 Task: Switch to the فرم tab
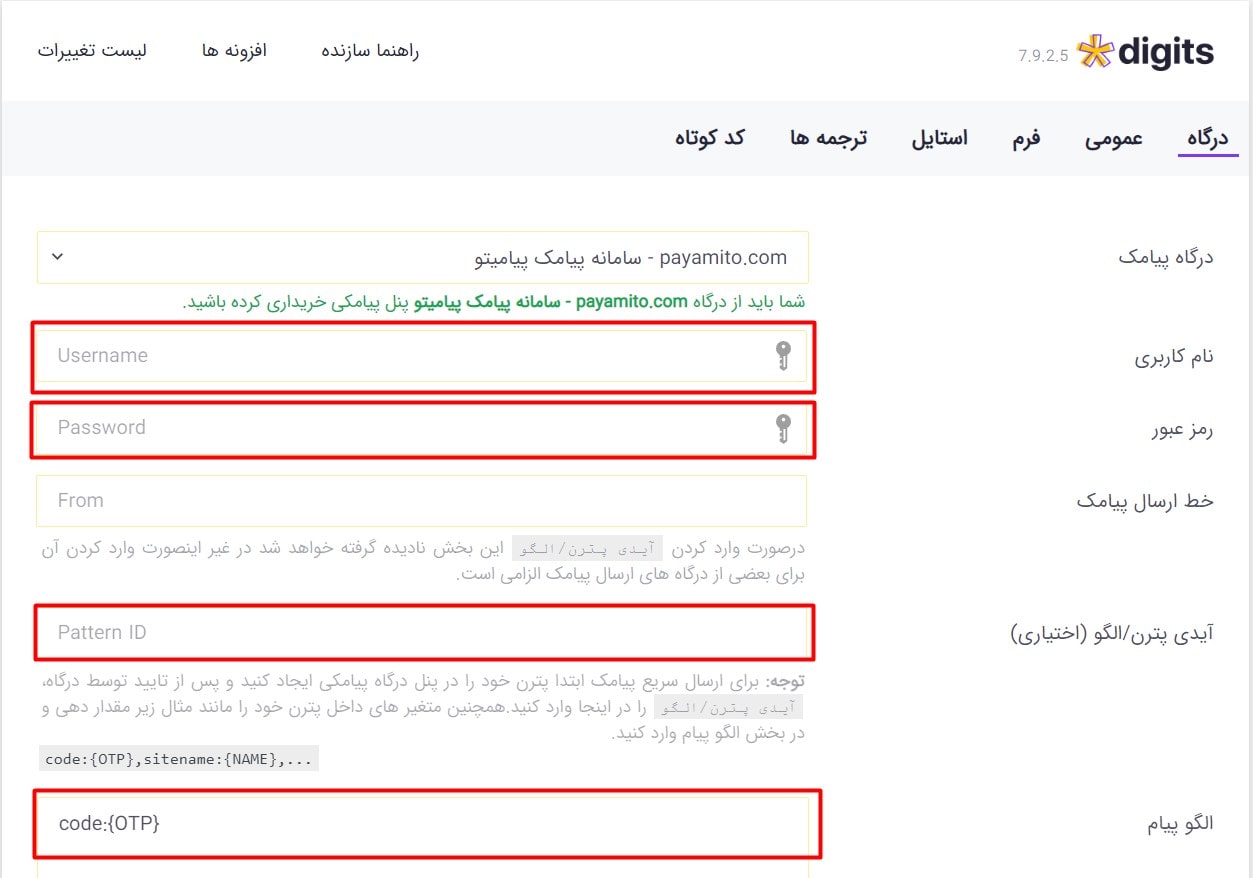point(1025,138)
